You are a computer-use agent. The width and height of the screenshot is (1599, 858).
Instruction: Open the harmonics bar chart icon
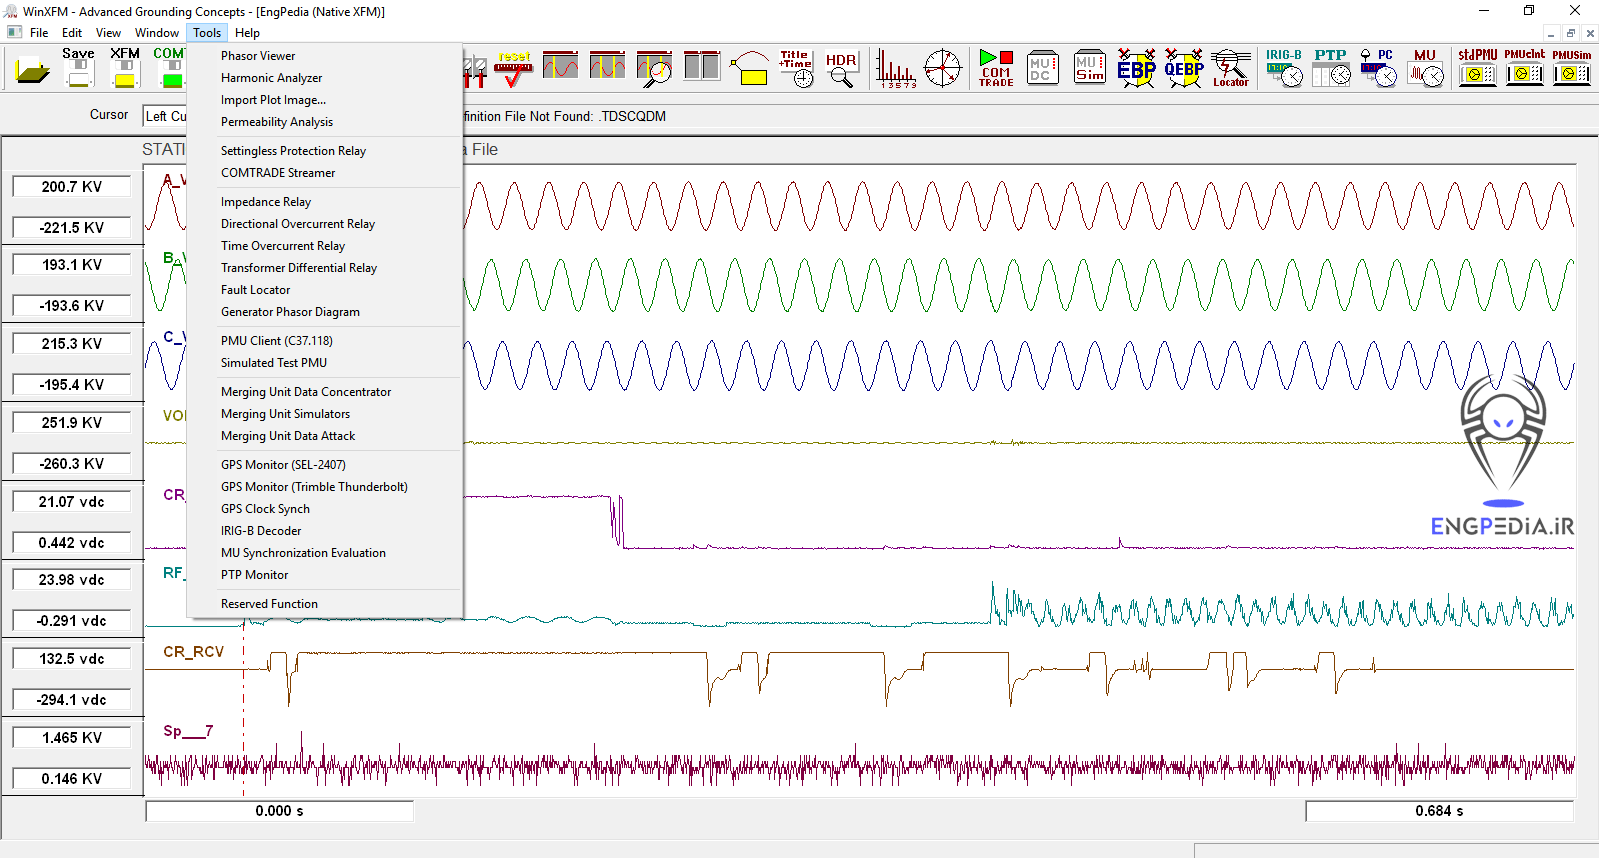(x=895, y=69)
